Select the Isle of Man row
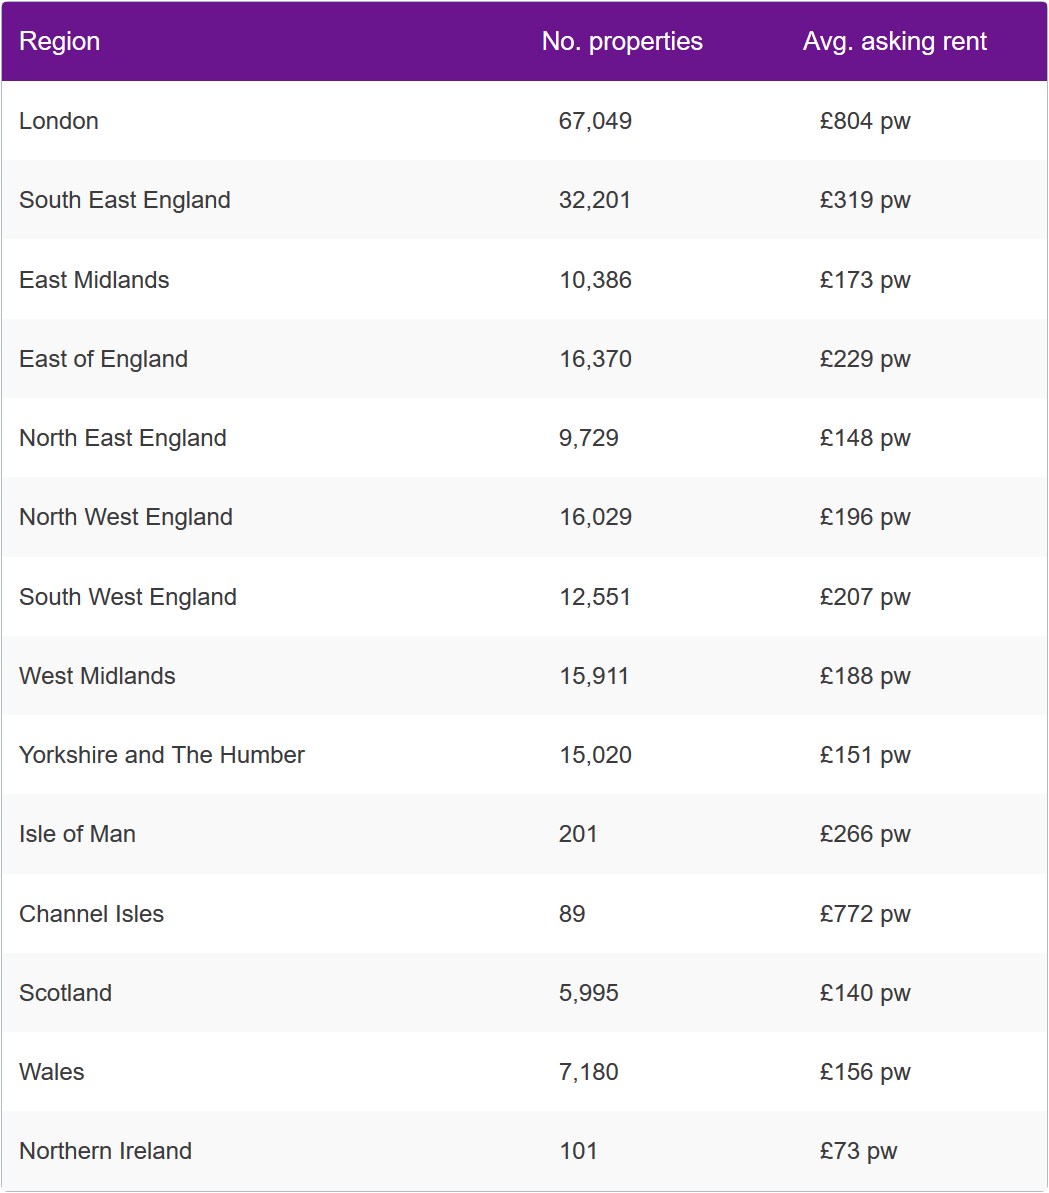The image size is (1049, 1193). (x=524, y=834)
